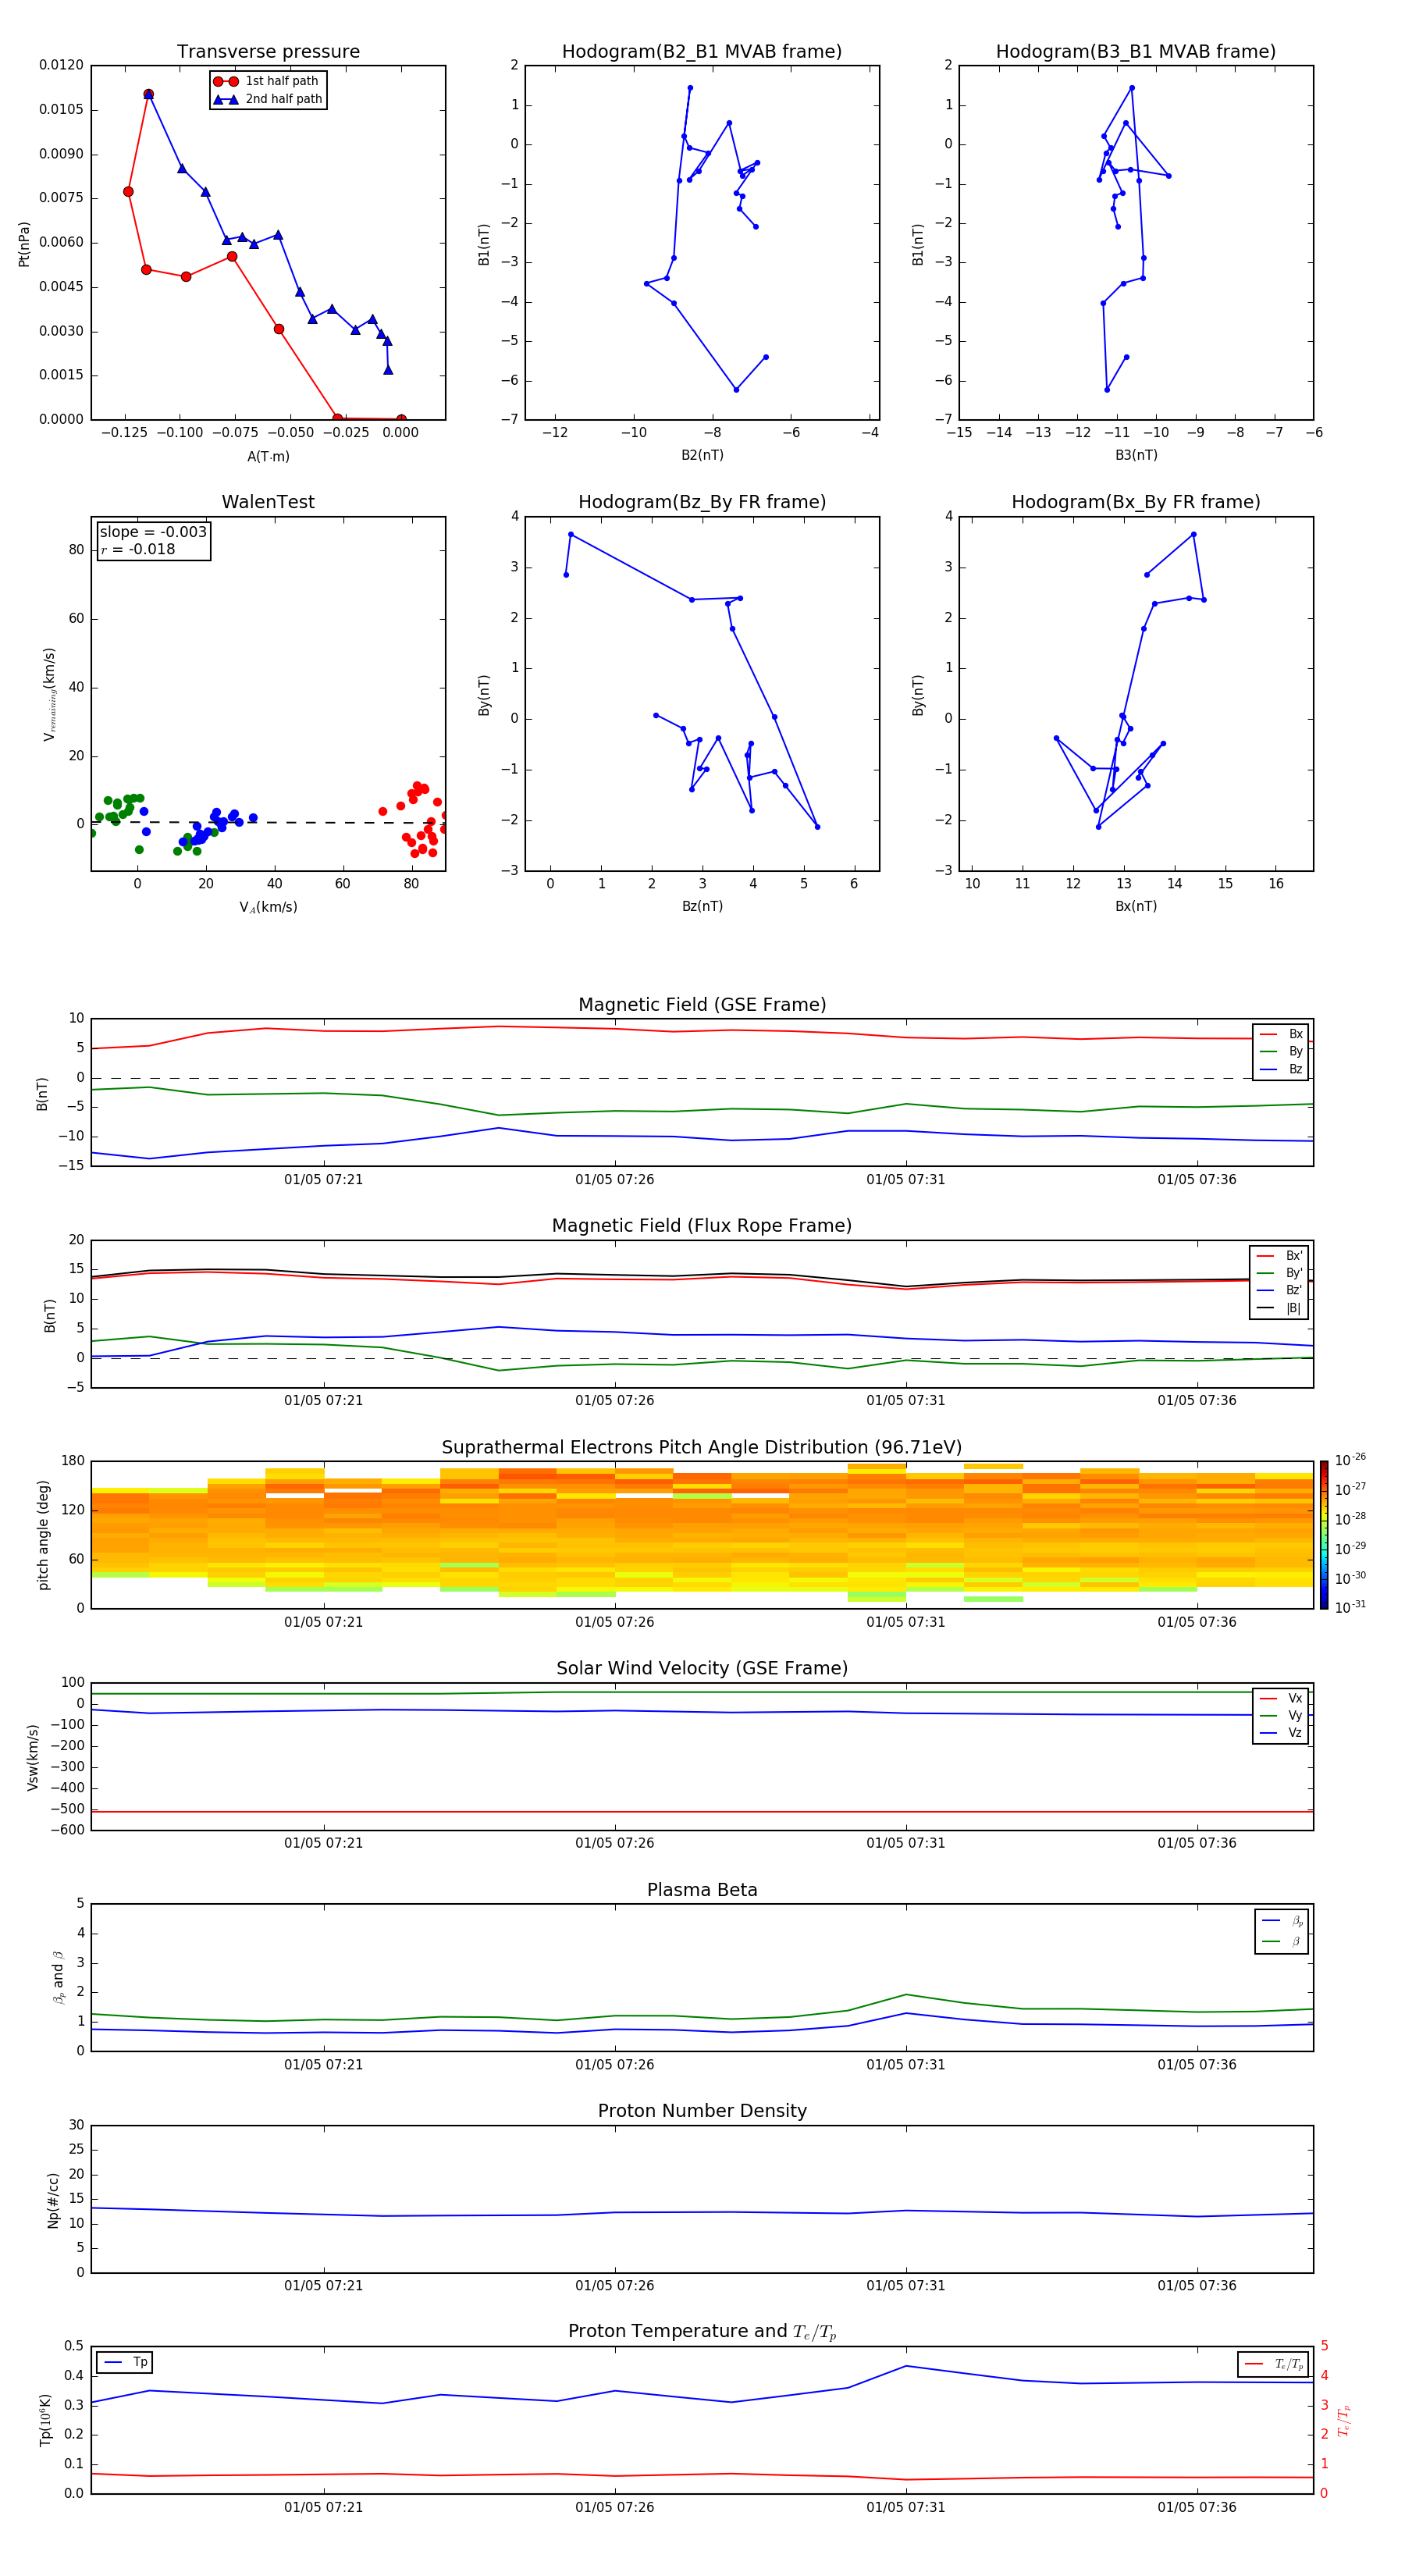Click the "Pt(nPa)" y-axis label
The width and height of the screenshot is (1405, 2576).
24,244
